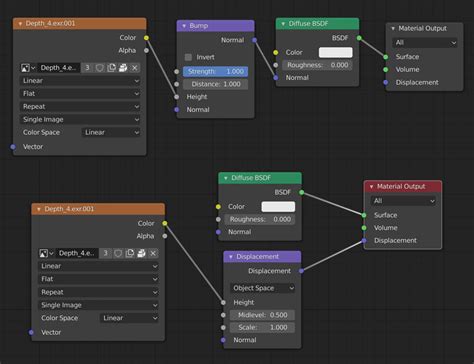Viewport: 474px width, 364px height.
Task: Click the Displacement node's Height input socket
Action: tap(223, 303)
